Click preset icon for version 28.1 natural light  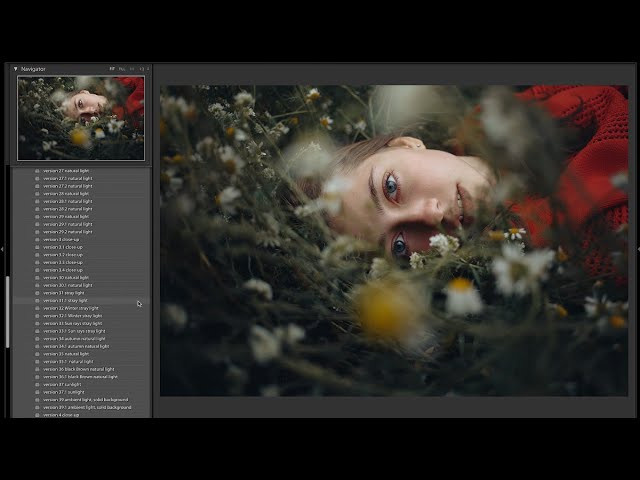(37, 201)
